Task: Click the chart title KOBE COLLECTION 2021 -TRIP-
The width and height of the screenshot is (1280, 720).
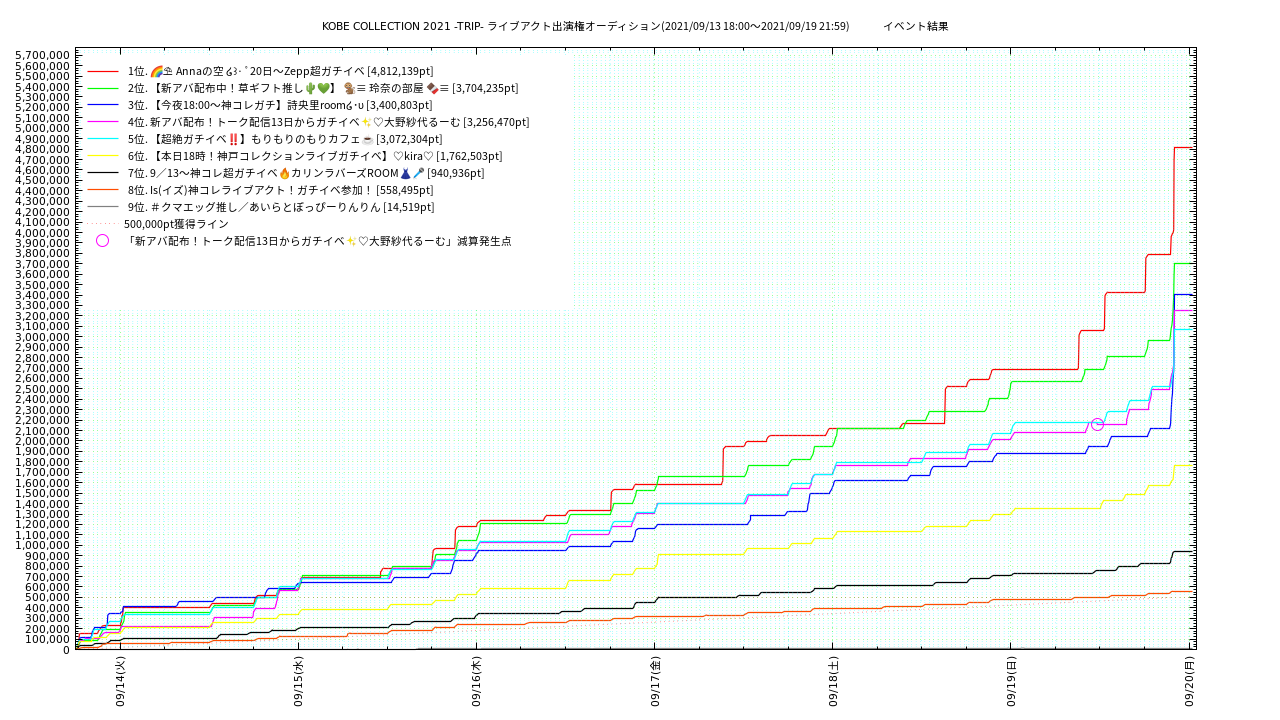Action: (402, 26)
